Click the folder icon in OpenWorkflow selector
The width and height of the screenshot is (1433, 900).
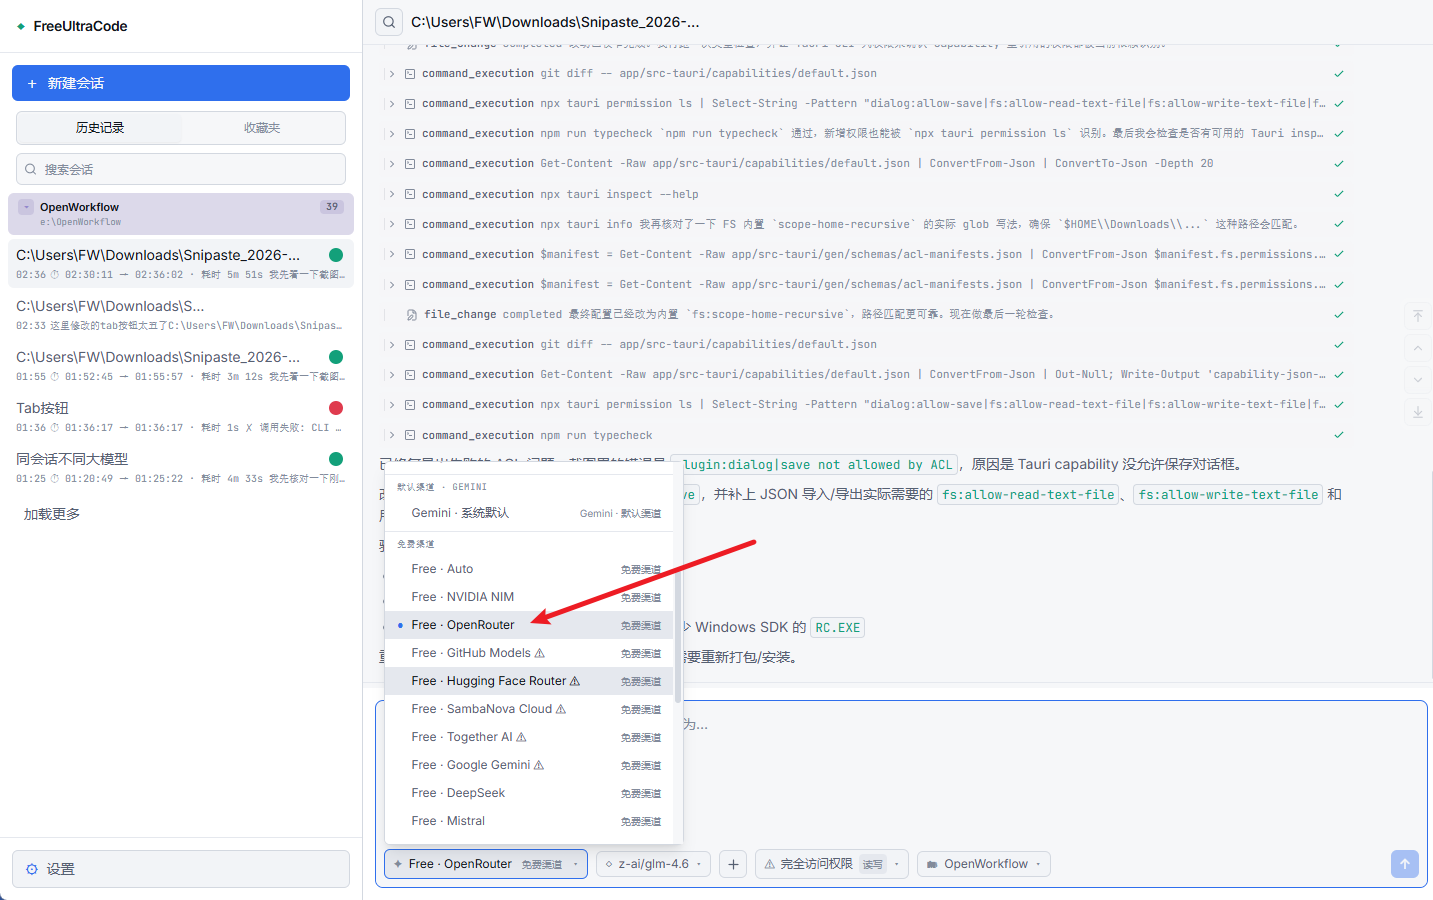(932, 865)
